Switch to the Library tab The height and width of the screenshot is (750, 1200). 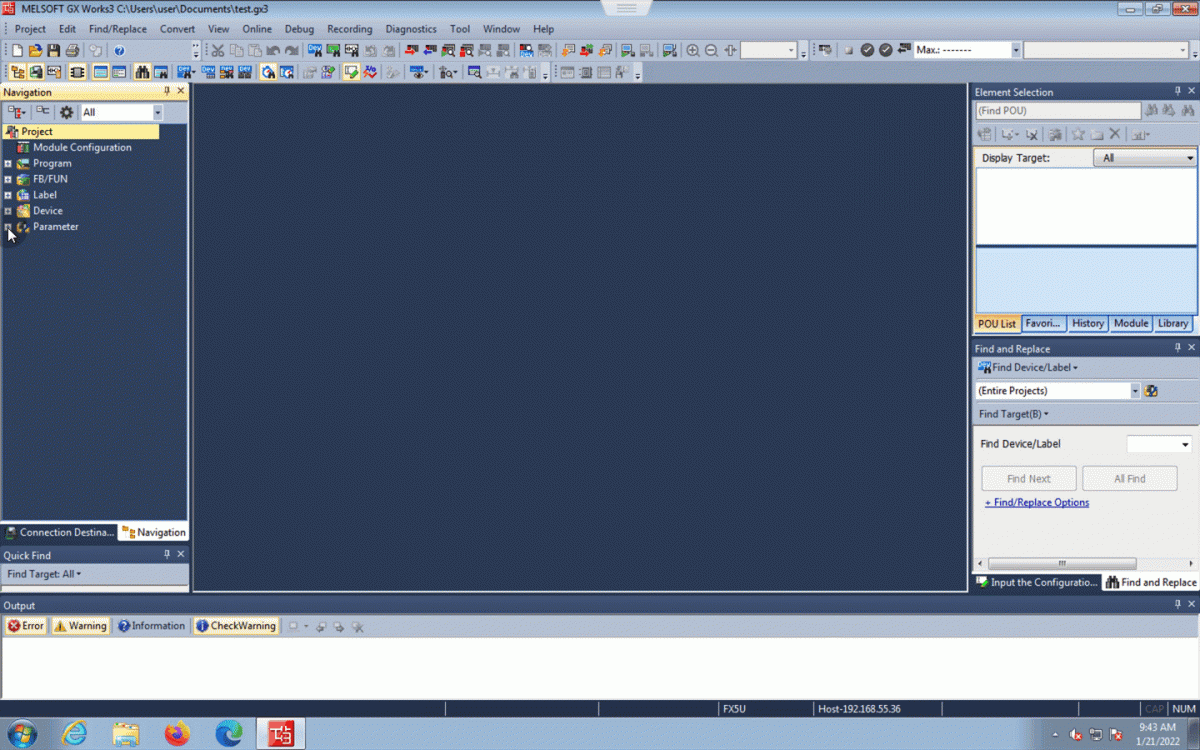pyautogui.click(x=1173, y=323)
